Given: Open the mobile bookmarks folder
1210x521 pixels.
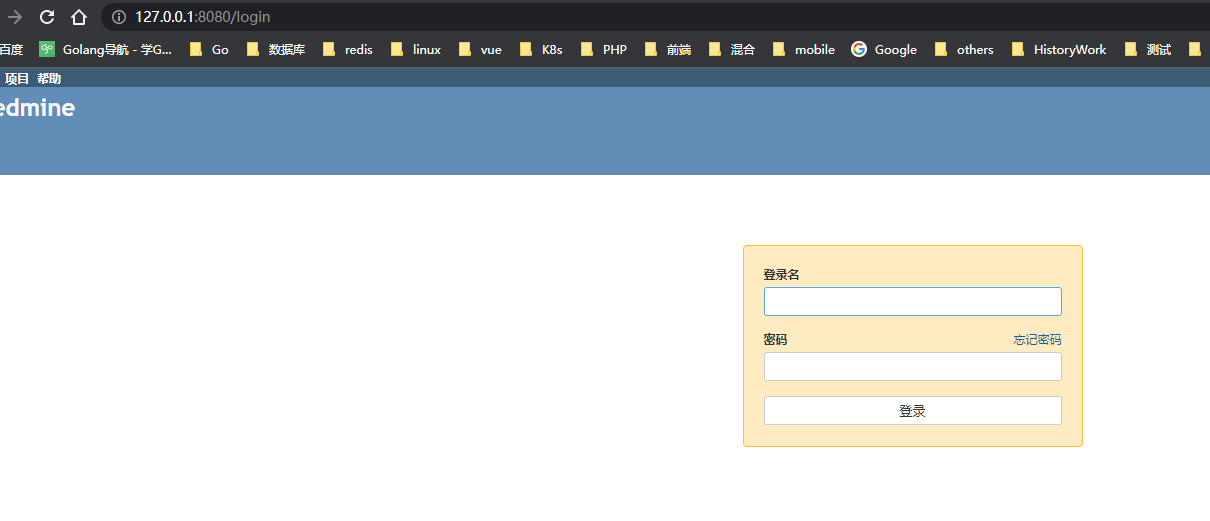Looking at the screenshot, I should point(803,49).
